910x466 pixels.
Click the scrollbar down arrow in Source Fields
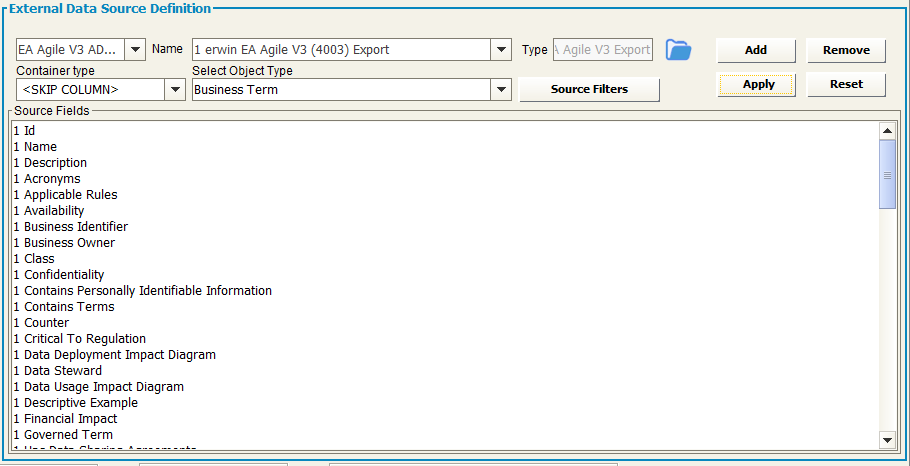tap(887, 440)
